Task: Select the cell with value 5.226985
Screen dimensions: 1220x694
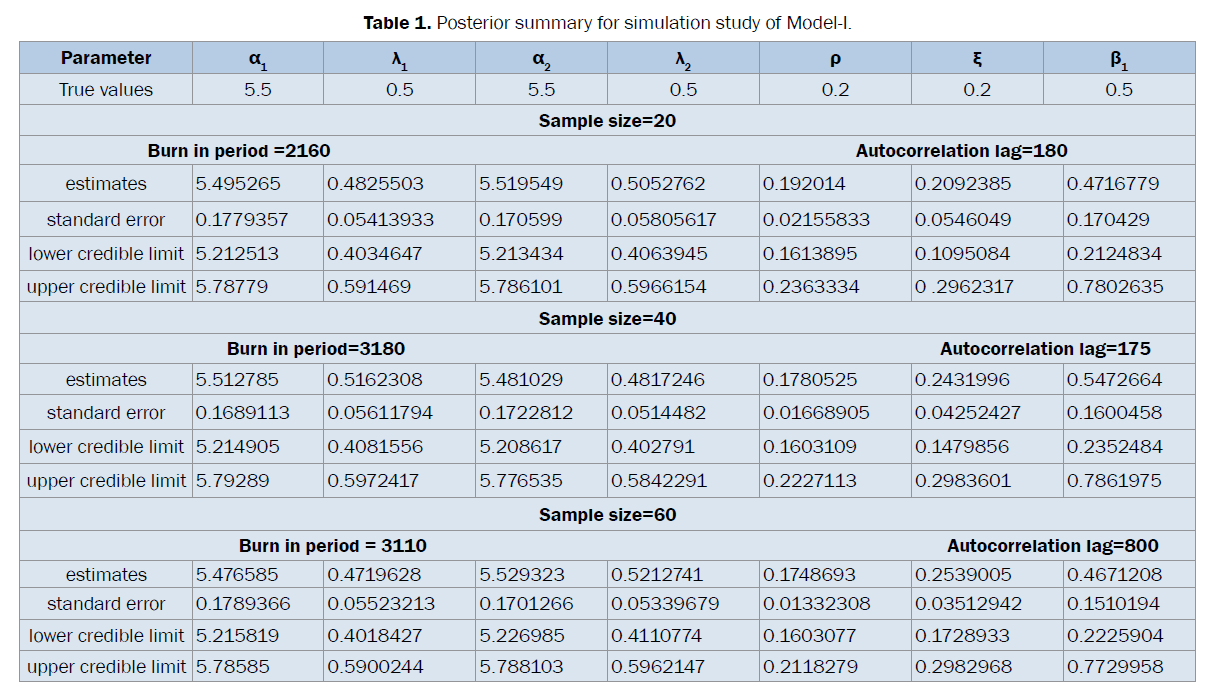Action: point(522,636)
